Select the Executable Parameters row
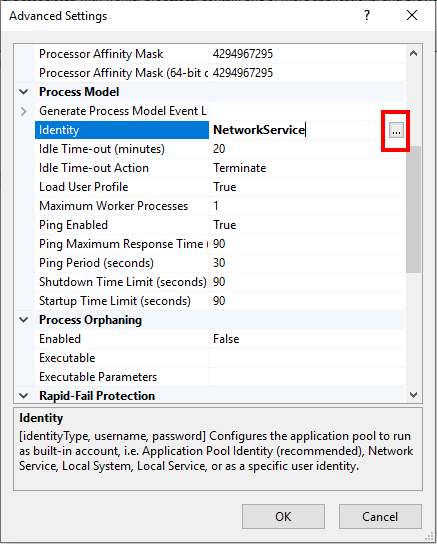This screenshot has width=437, height=544. [x=220, y=377]
